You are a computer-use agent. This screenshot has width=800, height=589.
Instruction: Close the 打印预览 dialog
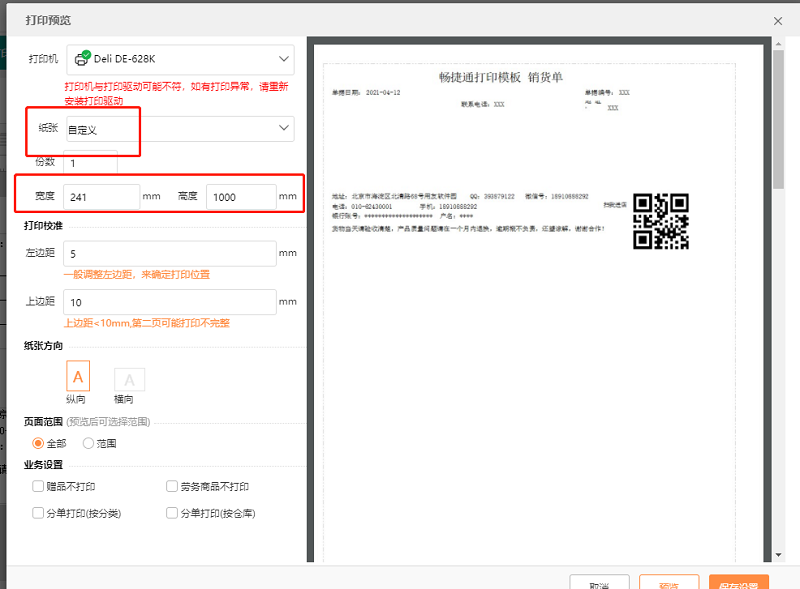coord(778,21)
